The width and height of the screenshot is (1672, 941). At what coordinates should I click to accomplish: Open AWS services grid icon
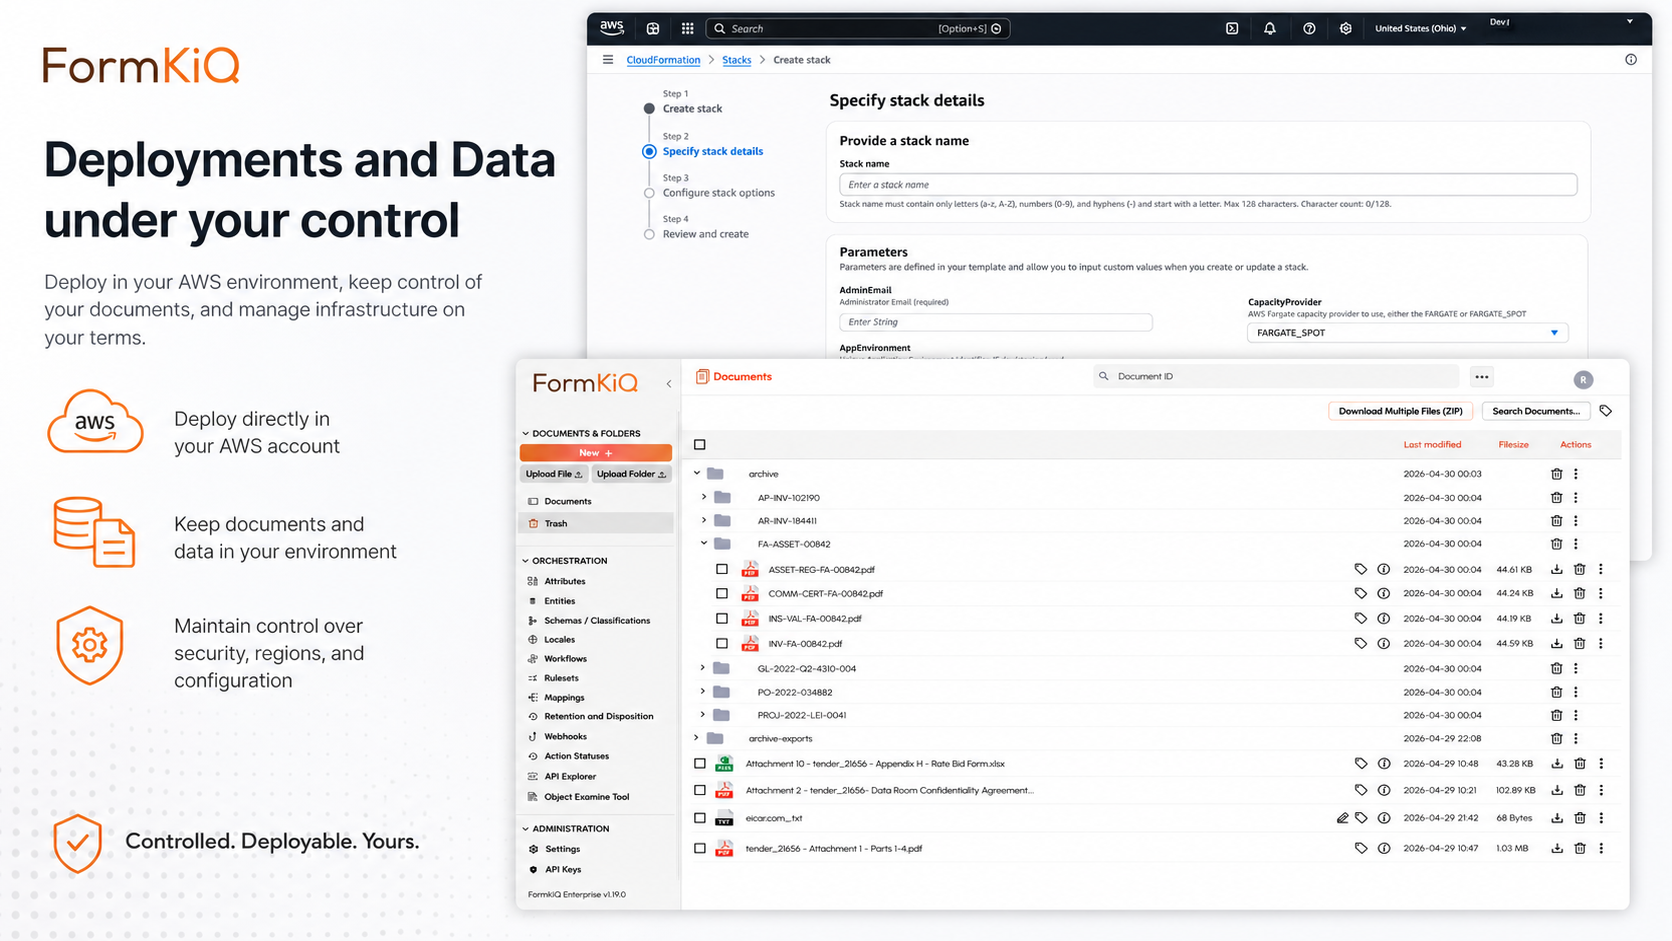coord(687,29)
